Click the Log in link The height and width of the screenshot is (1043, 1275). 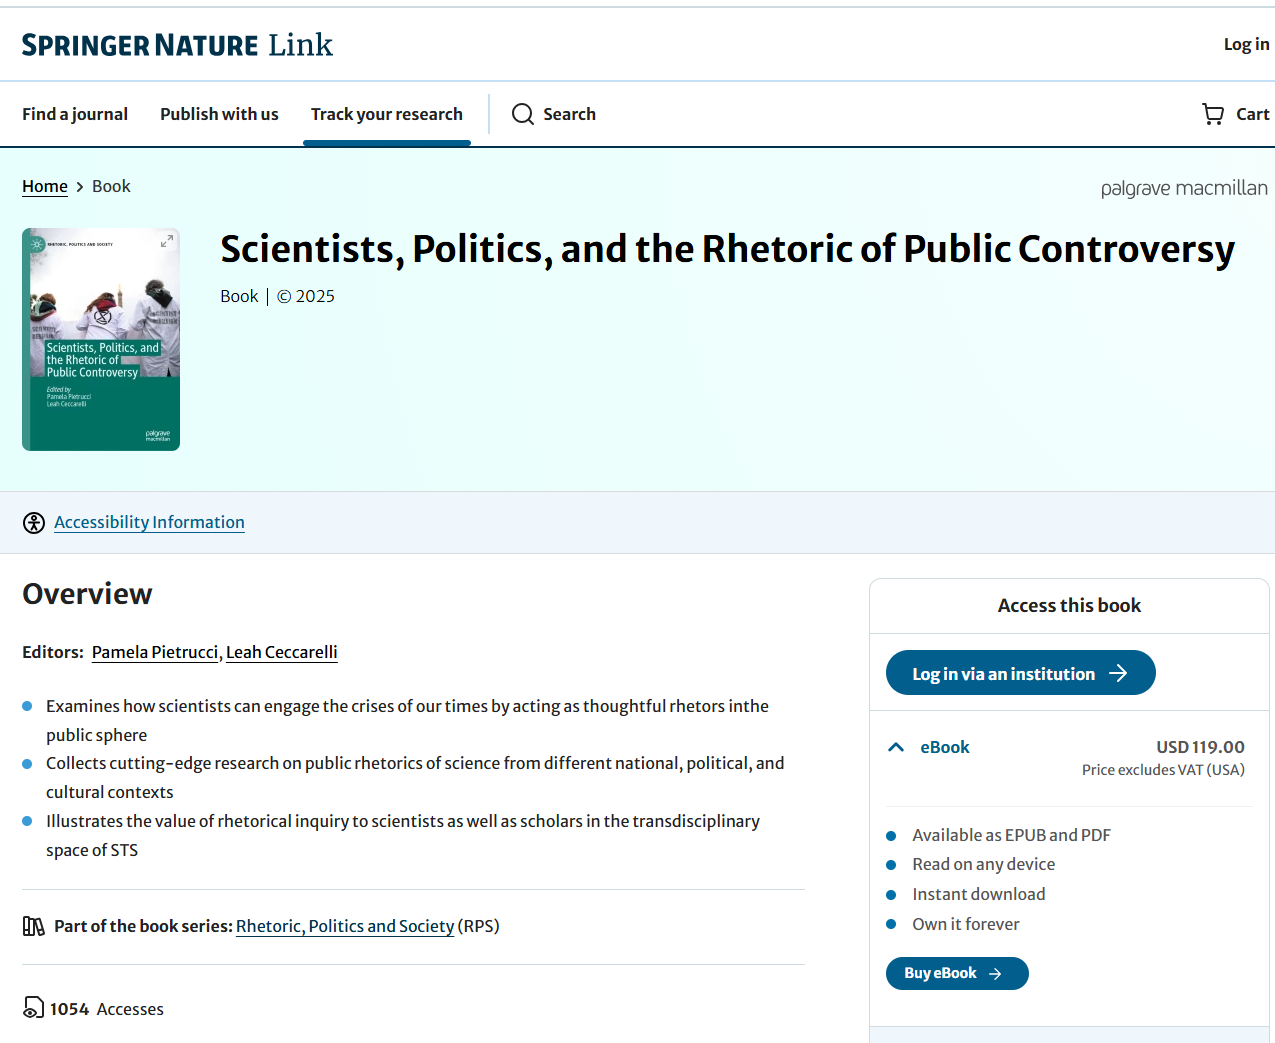click(1245, 44)
